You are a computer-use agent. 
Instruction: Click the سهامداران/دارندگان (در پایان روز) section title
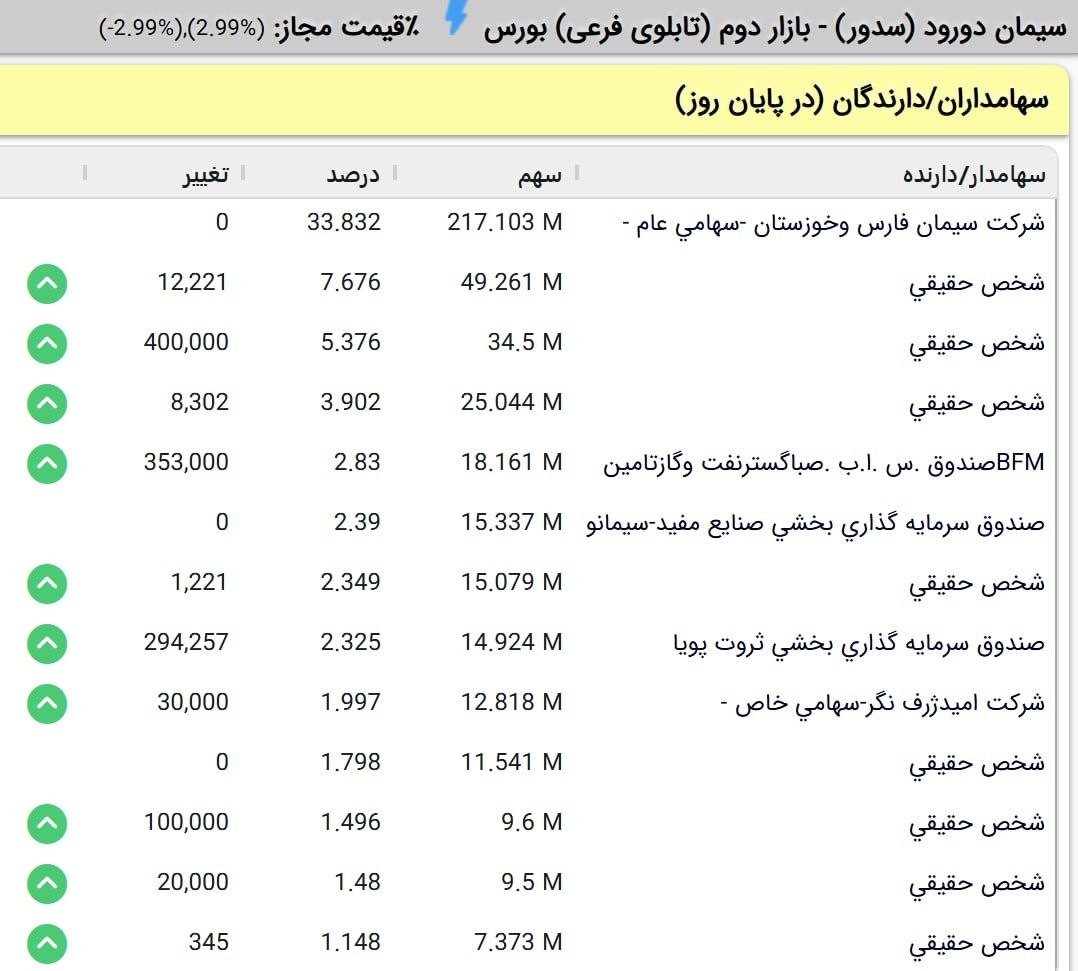[862, 100]
